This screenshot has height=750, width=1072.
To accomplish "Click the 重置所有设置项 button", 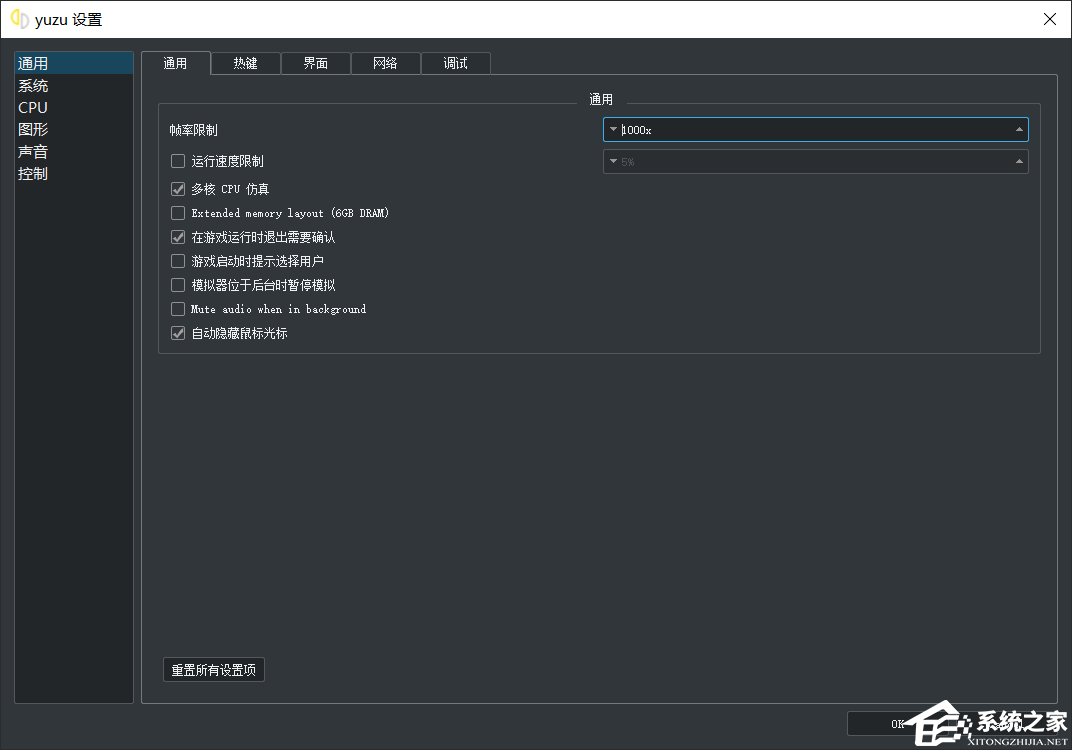I will point(214,670).
